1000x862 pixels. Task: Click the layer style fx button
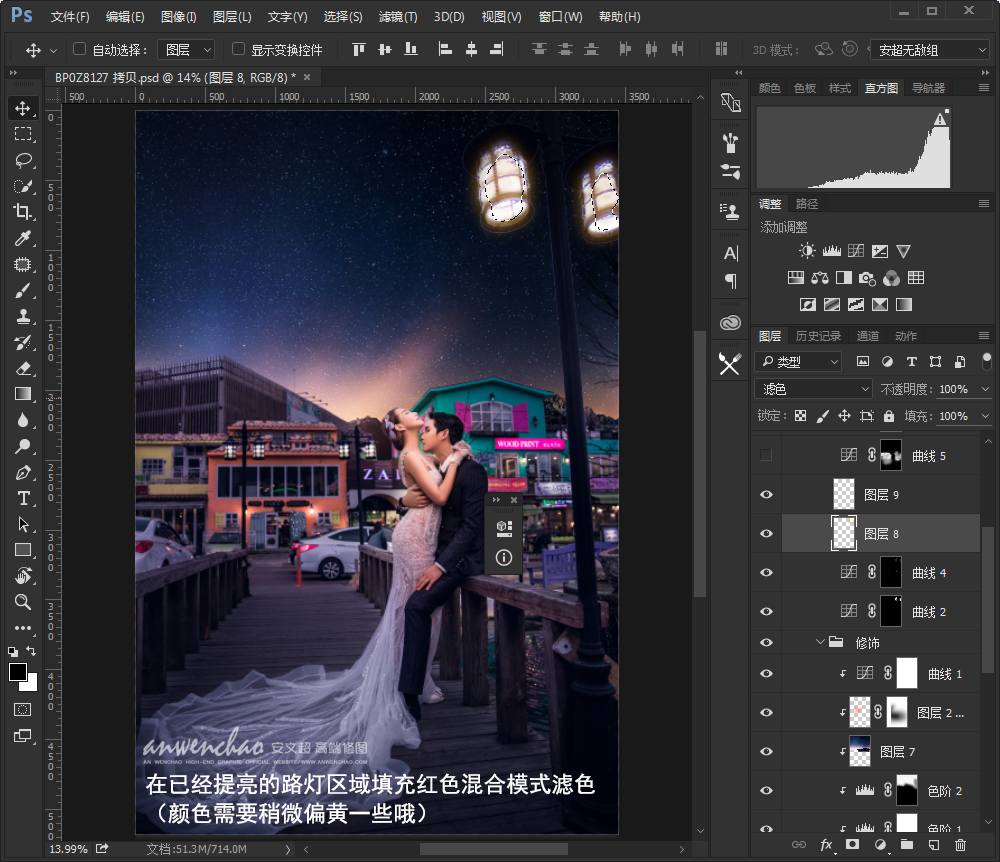[826, 845]
